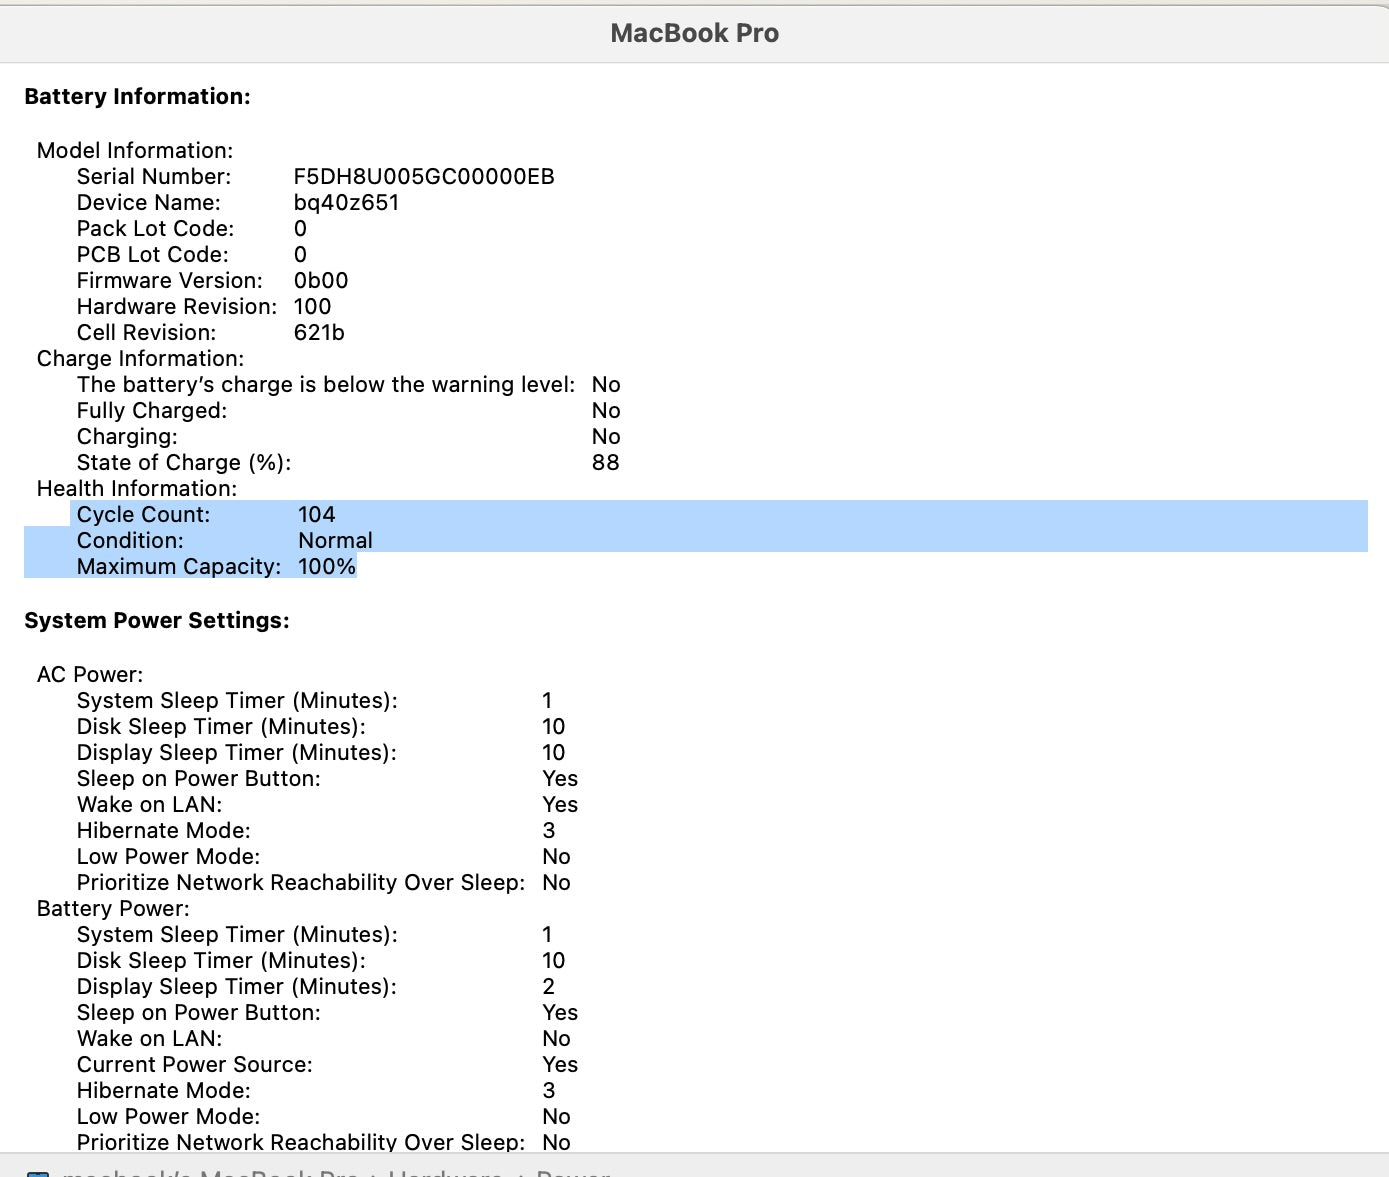Click the Device Name value bq40z651
Screen dimensions: 1389x1177
point(346,203)
